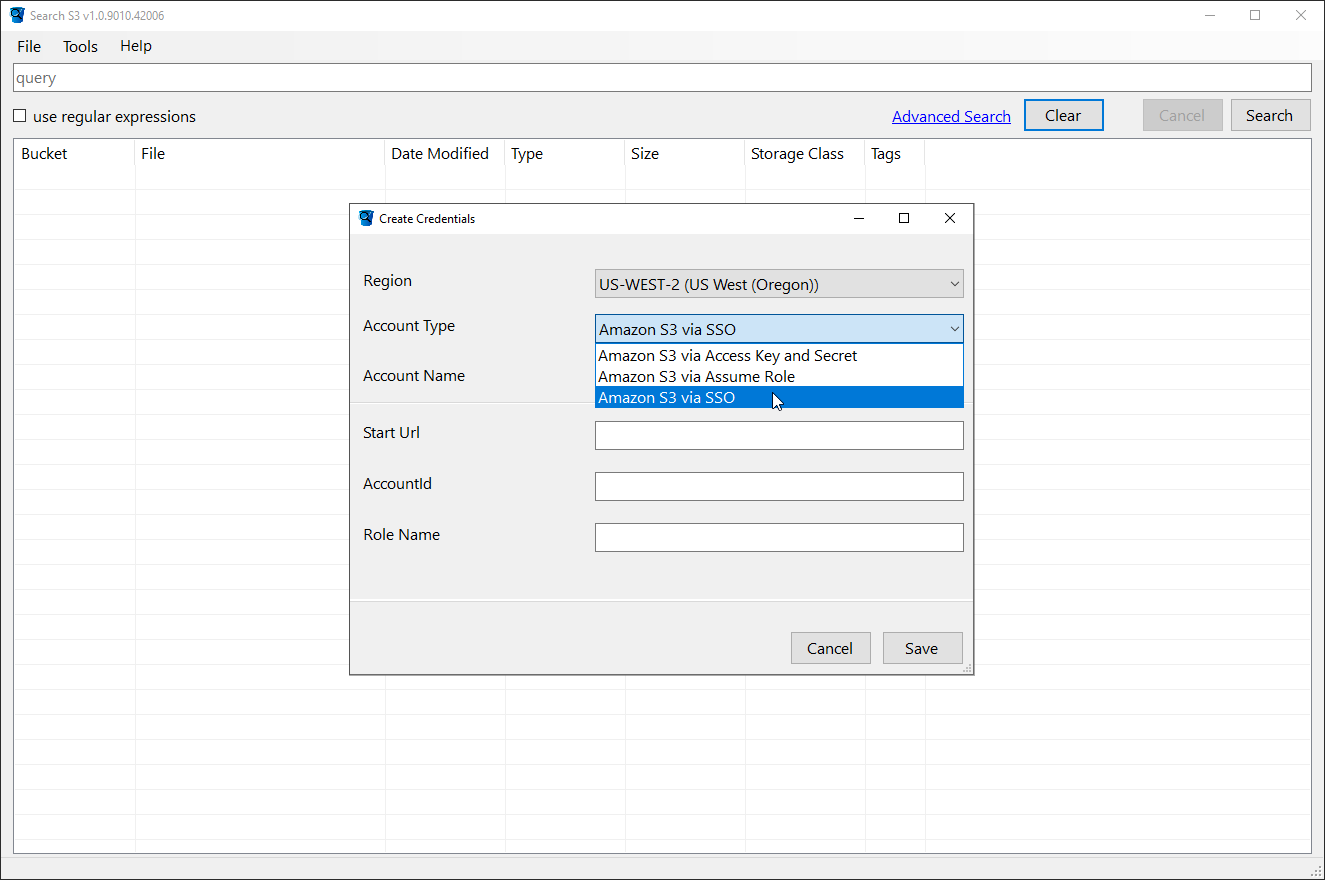Screen dimensions: 1325x880
Task: Click the Search S3 app icon in the title bar
Action: click(16, 15)
